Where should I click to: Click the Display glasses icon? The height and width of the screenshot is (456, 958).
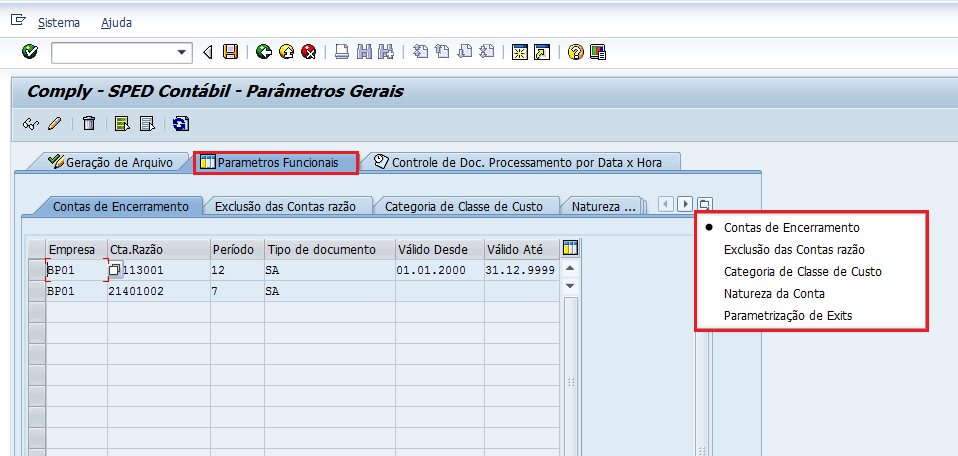tap(31, 124)
